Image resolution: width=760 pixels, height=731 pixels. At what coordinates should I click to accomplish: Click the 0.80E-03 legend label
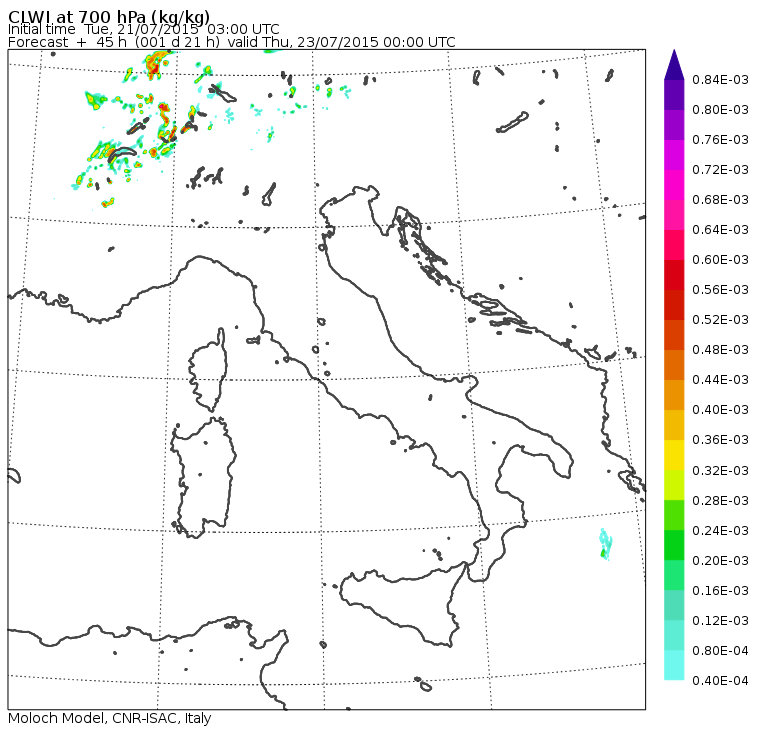click(720, 110)
